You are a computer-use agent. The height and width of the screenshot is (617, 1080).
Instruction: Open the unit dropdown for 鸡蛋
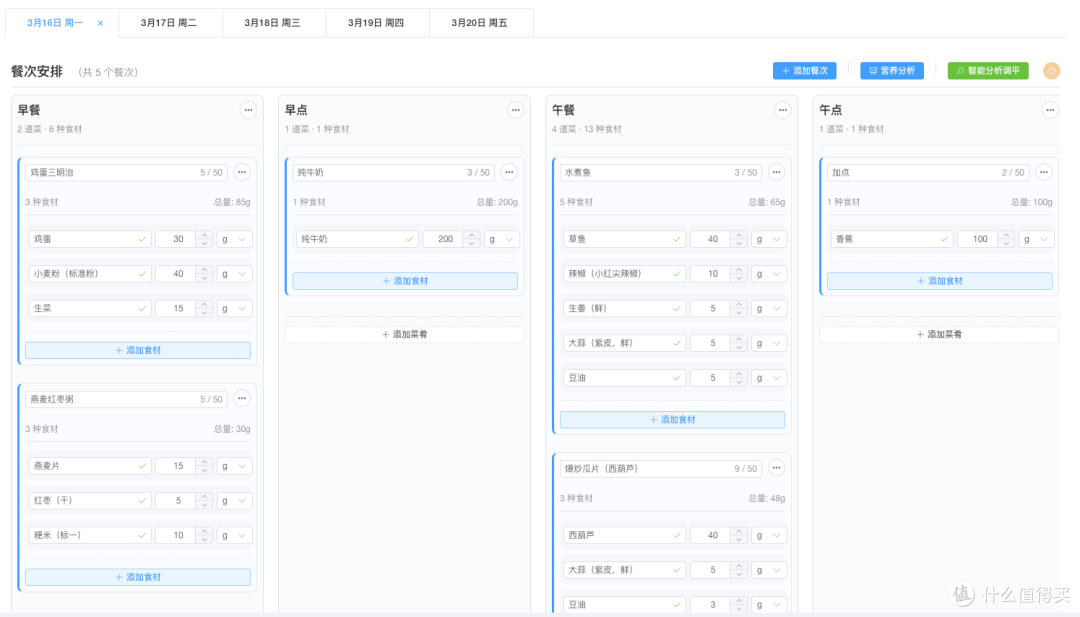(x=233, y=239)
